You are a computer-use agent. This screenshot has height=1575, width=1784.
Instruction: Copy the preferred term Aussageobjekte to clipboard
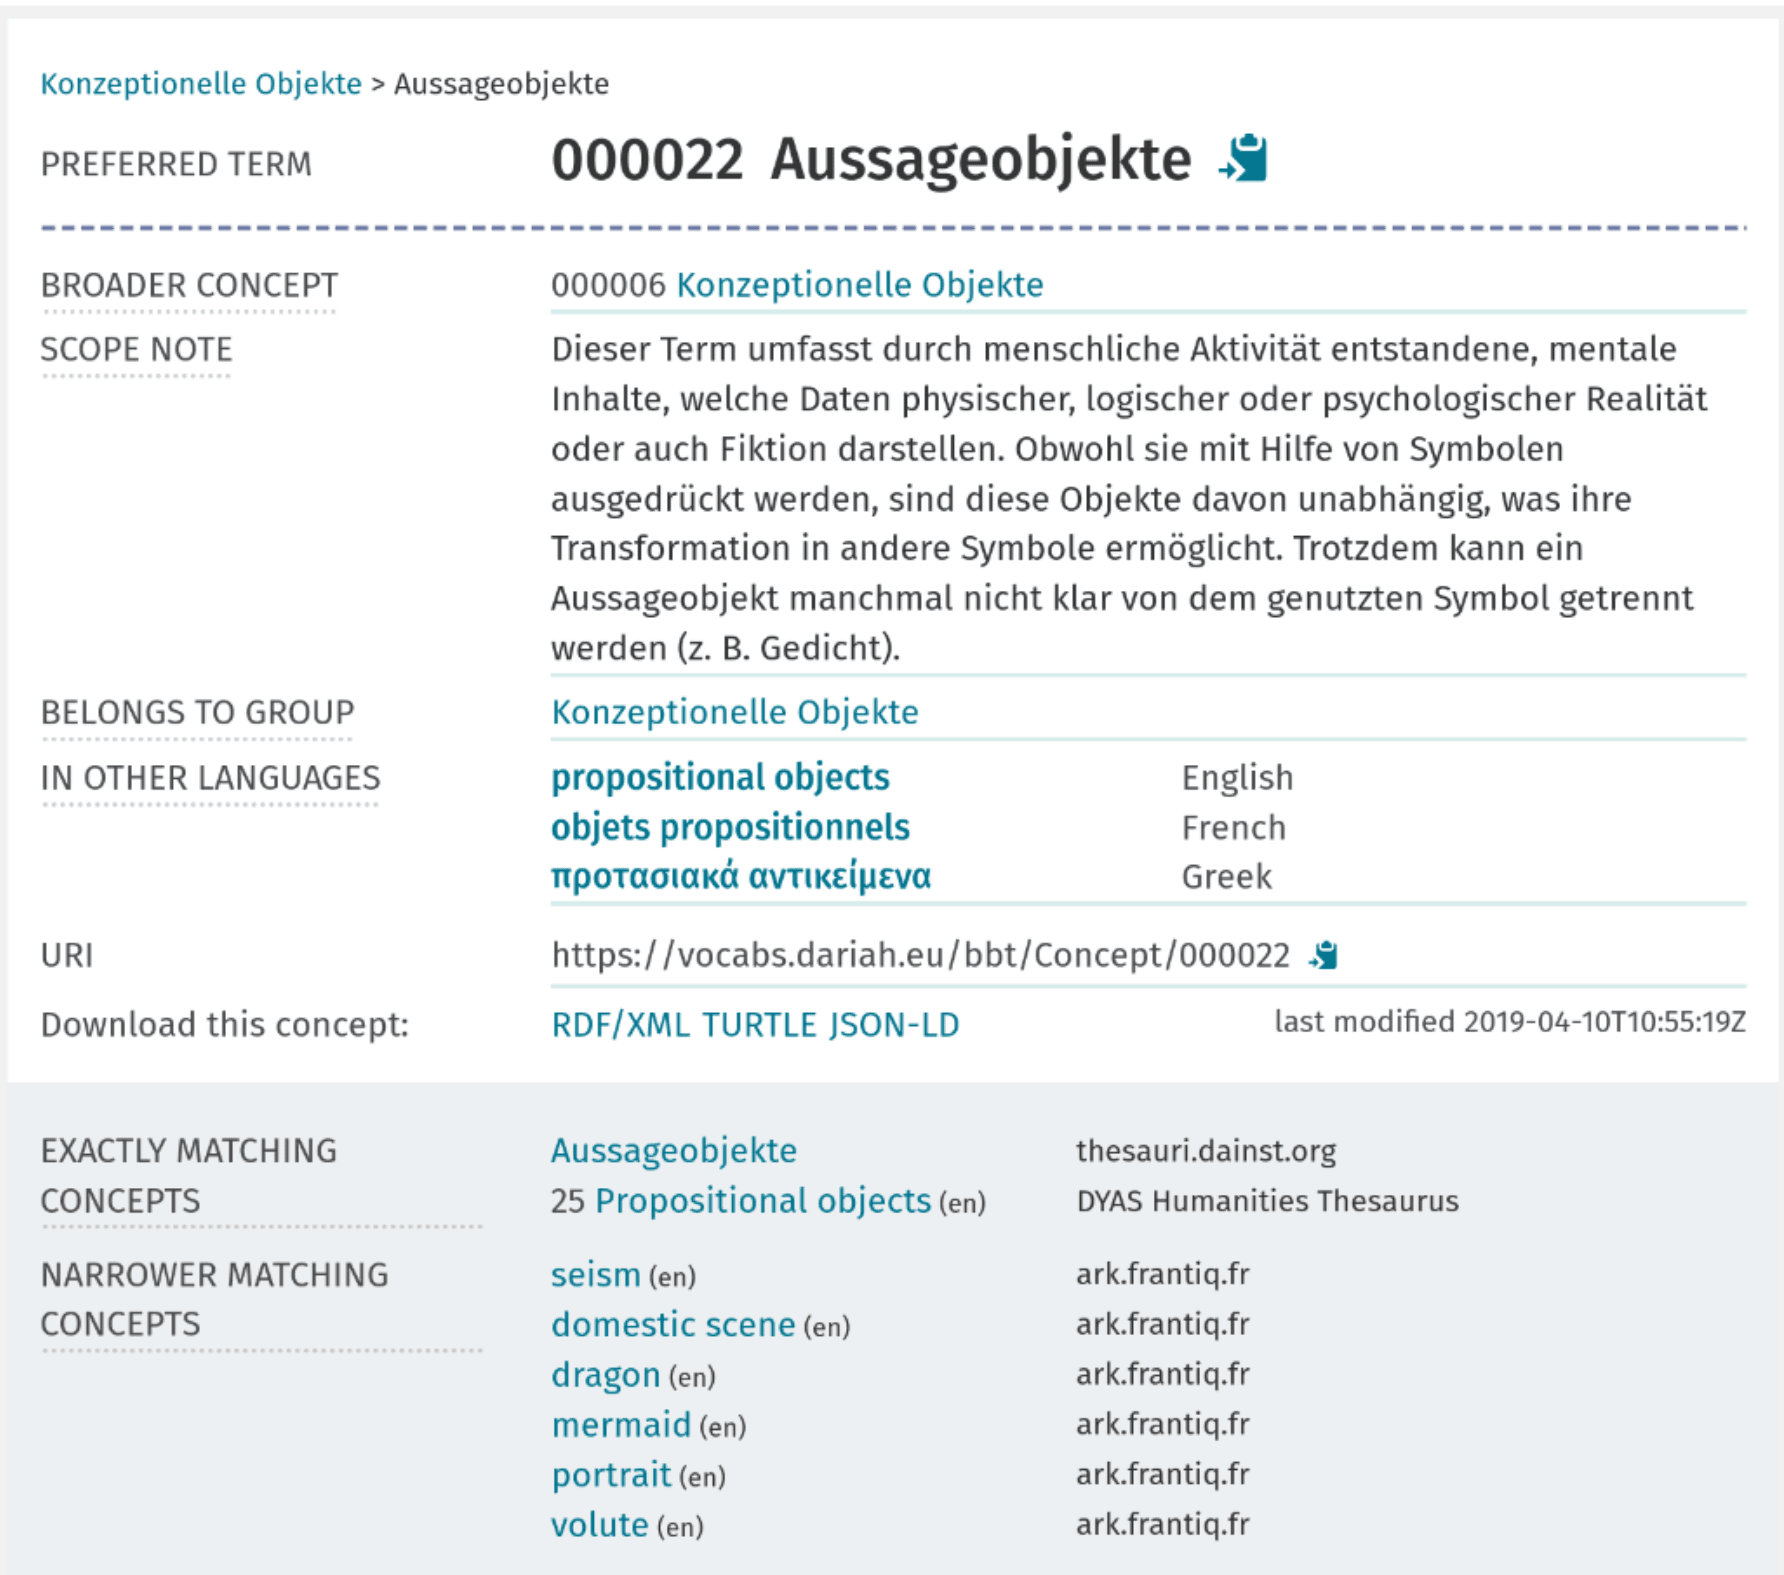pos(1243,160)
